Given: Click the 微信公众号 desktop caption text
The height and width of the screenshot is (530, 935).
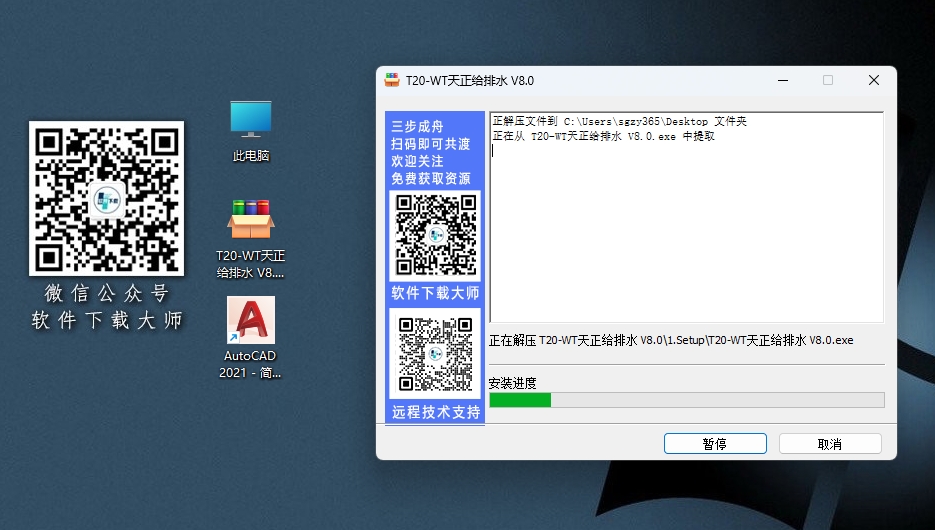Looking at the screenshot, I should (107, 293).
